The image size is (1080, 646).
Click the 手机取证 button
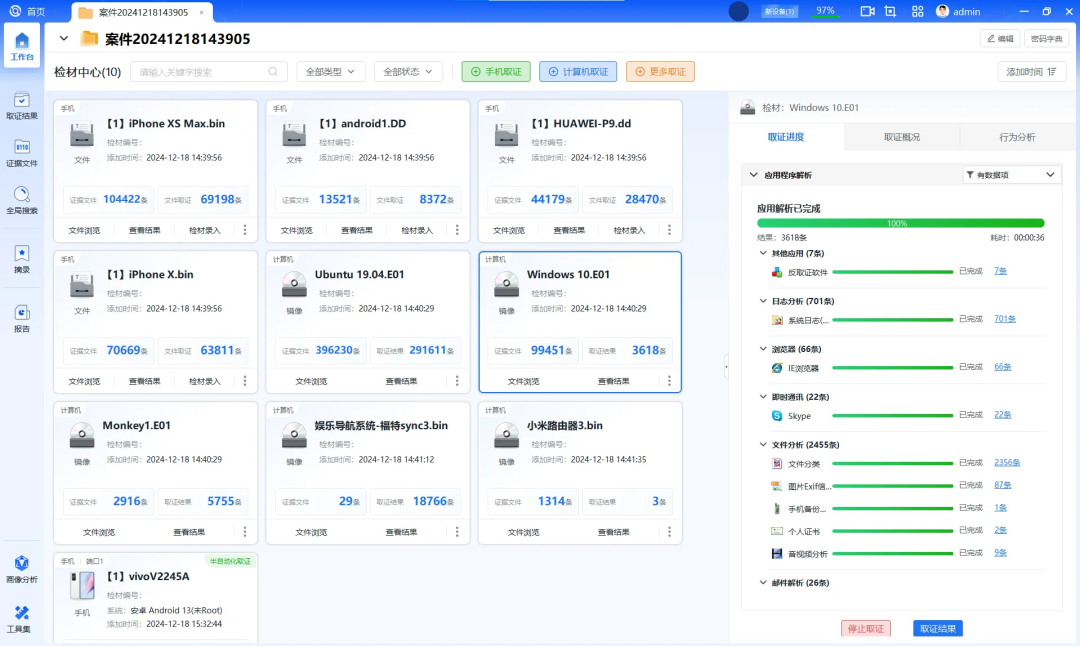[x=496, y=72]
